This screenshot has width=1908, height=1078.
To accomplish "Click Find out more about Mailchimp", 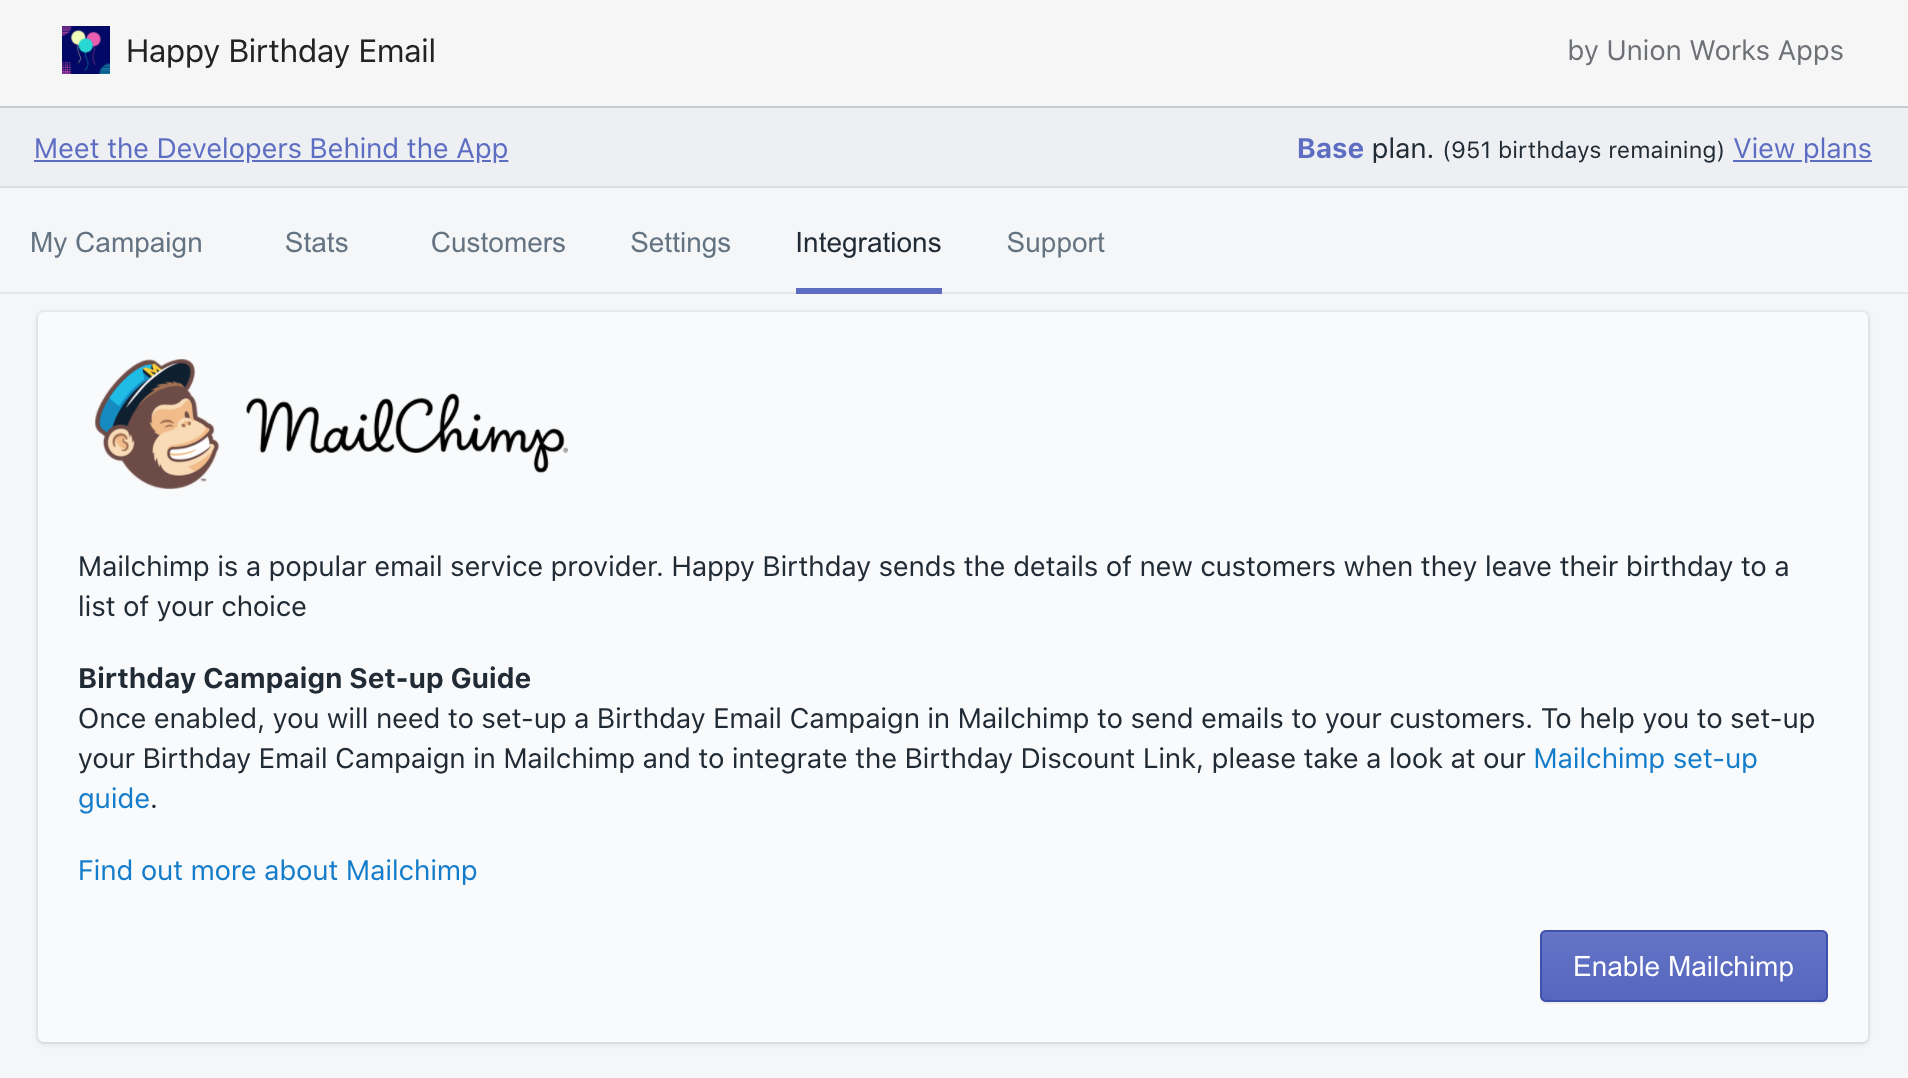I will (x=277, y=871).
